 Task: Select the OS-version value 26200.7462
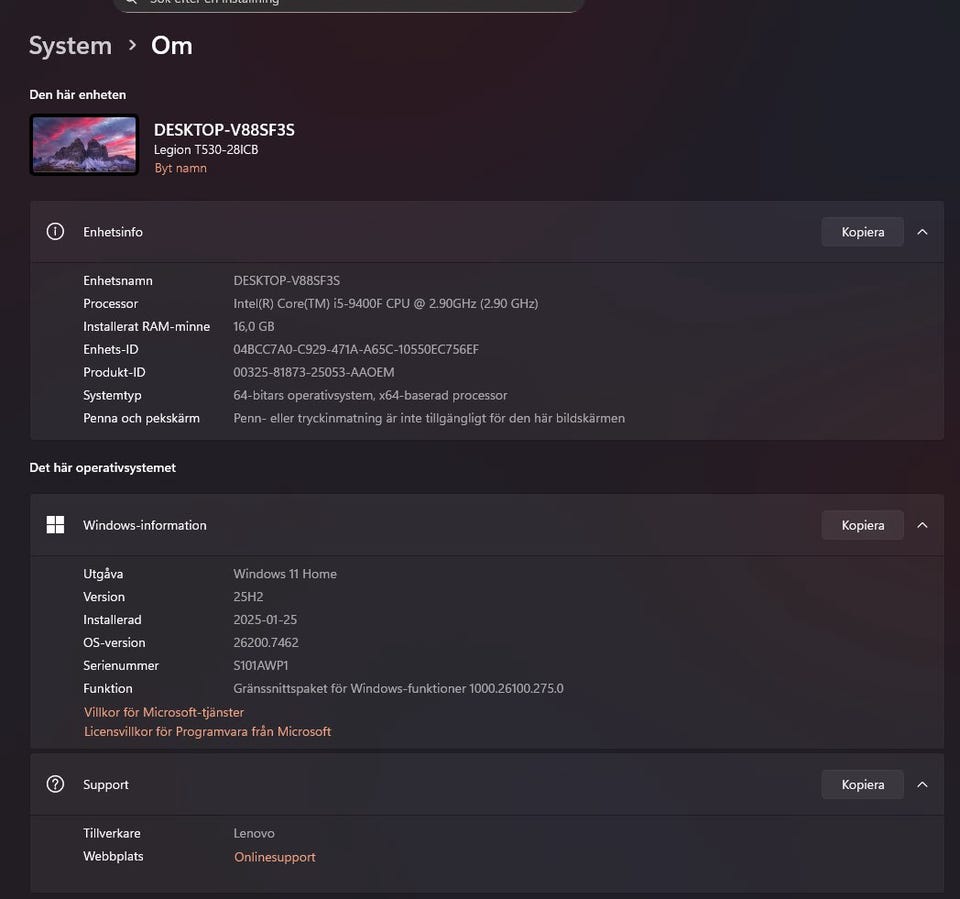[266, 642]
